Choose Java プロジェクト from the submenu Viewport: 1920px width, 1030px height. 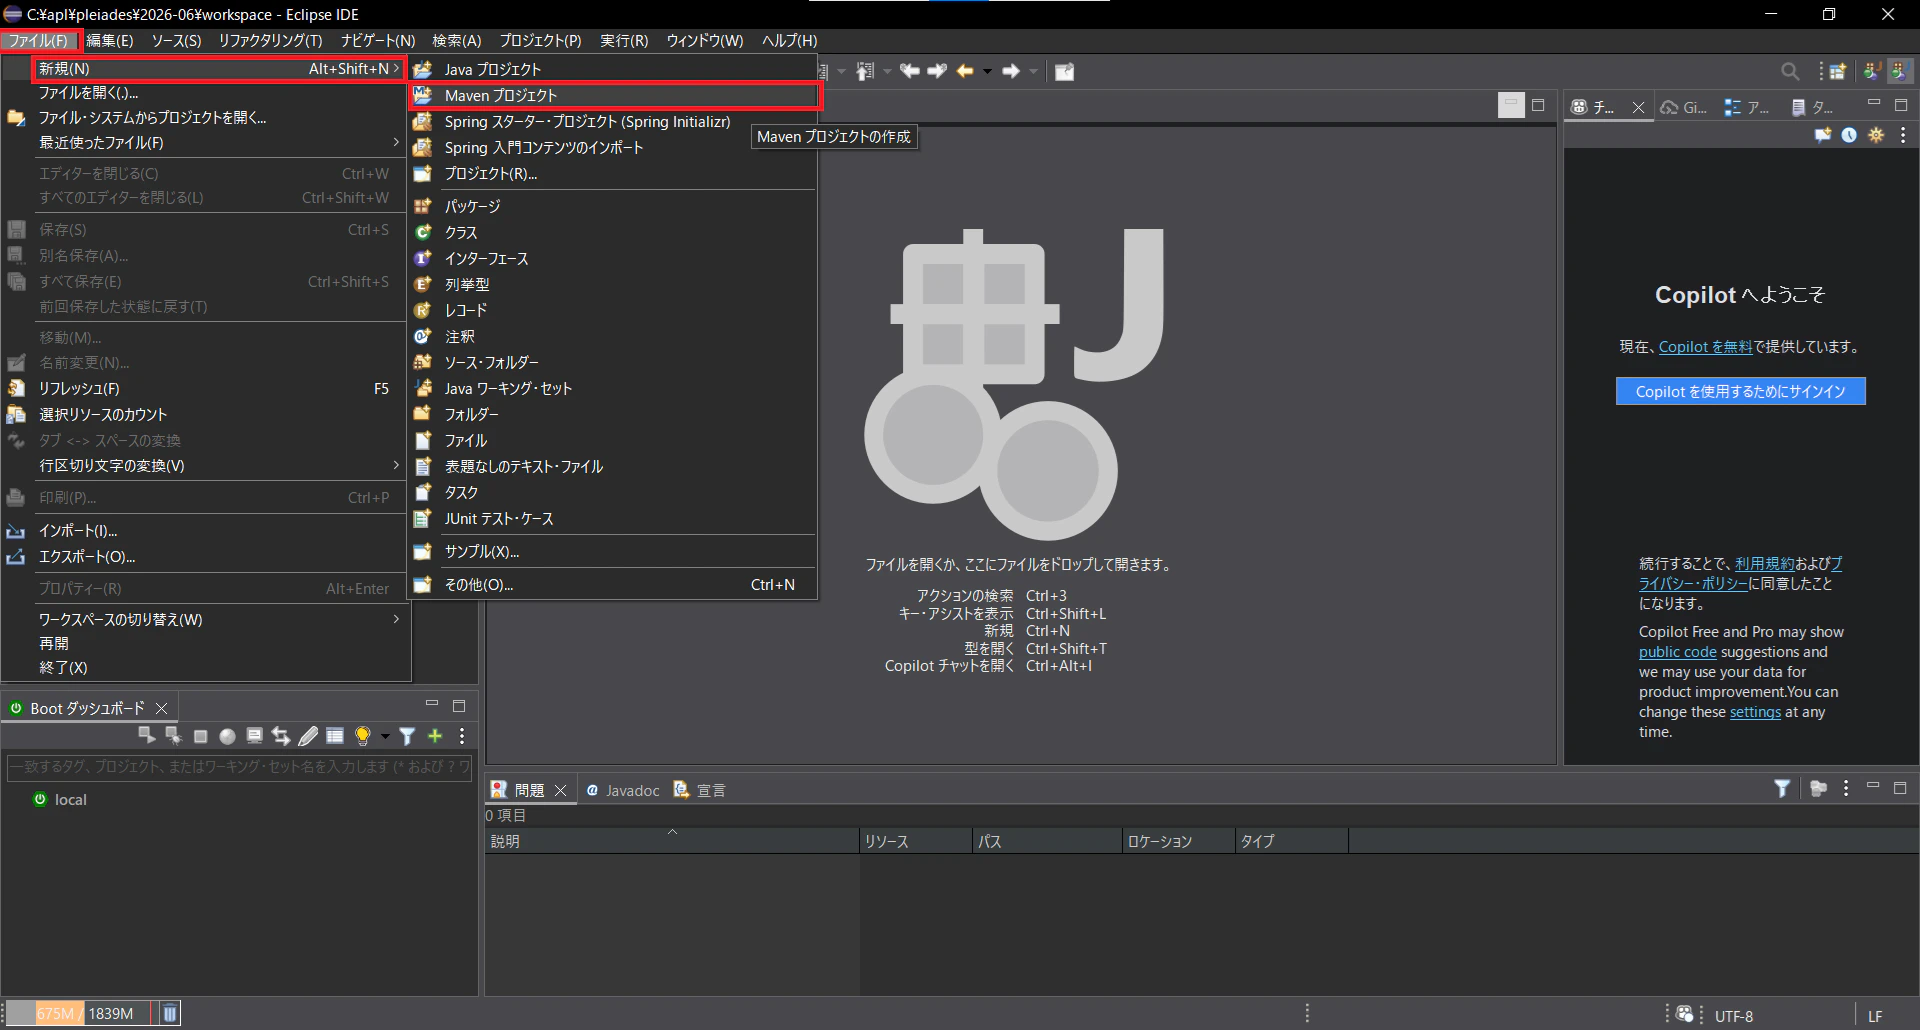click(614, 69)
